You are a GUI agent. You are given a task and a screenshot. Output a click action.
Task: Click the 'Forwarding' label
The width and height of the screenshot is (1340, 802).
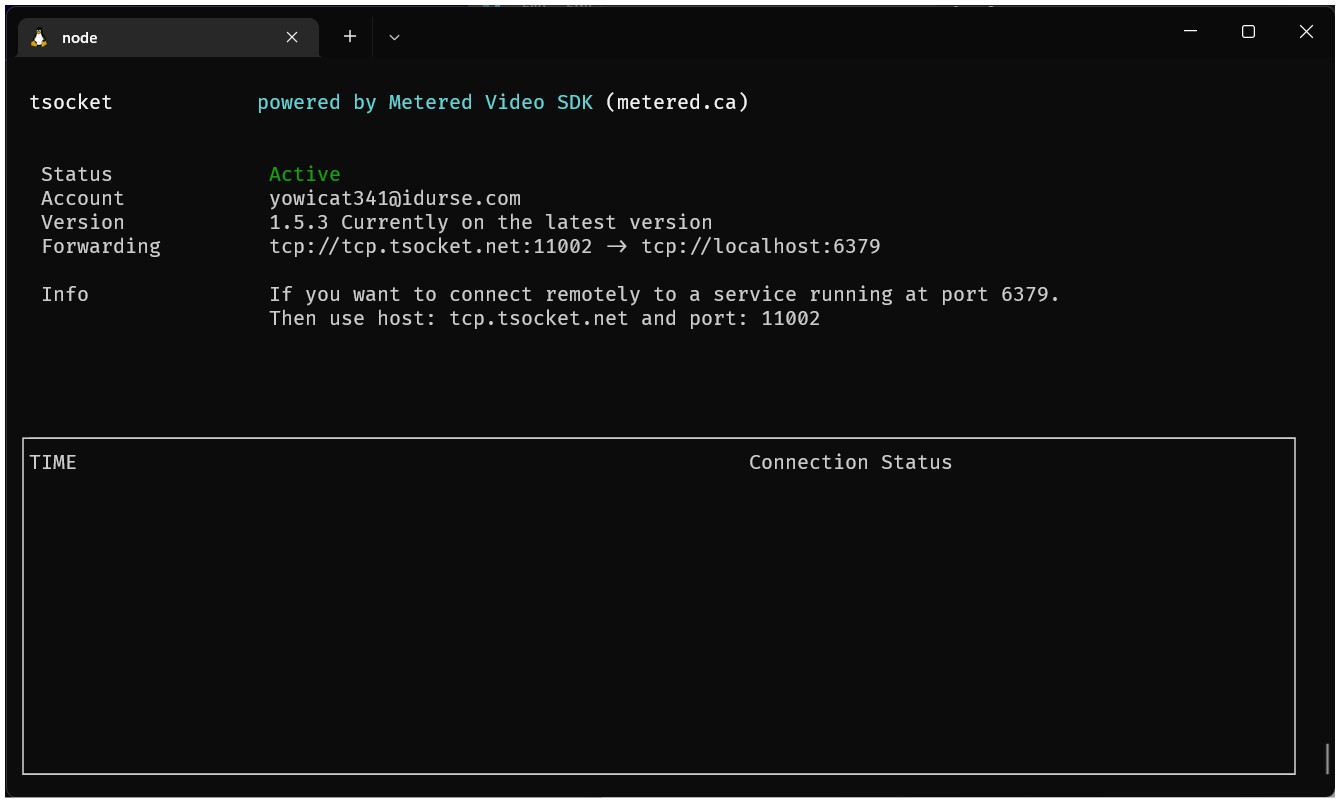101,246
